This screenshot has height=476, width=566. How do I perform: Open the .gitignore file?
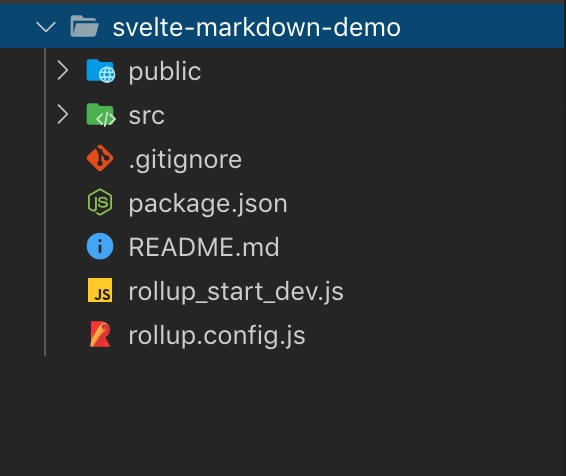[185, 160]
